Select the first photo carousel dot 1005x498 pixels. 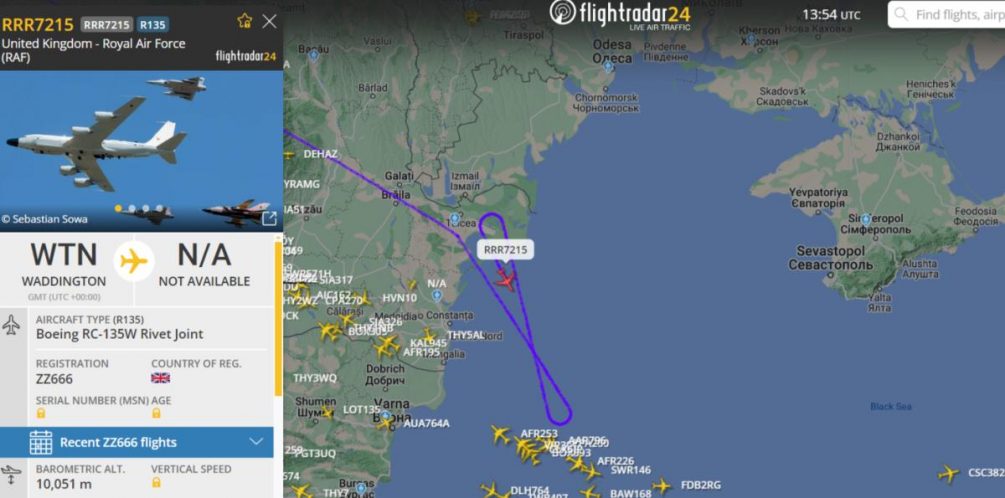tap(118, 208)
